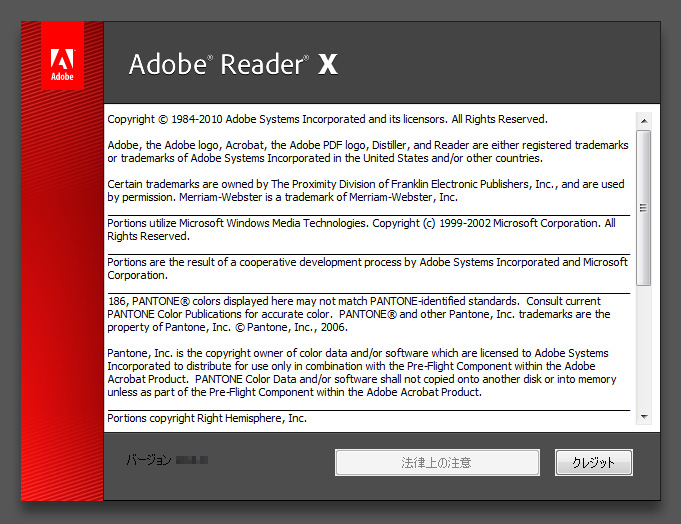Click the scrollbar up arrow
This screenshot has height=524, width=681.
[x=644, y=120]
